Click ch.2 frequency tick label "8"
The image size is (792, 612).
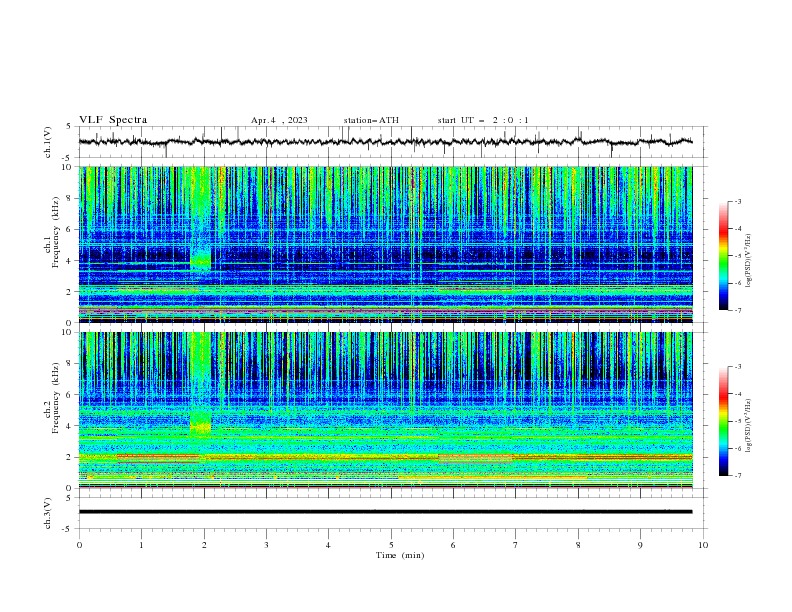point(71,364)
